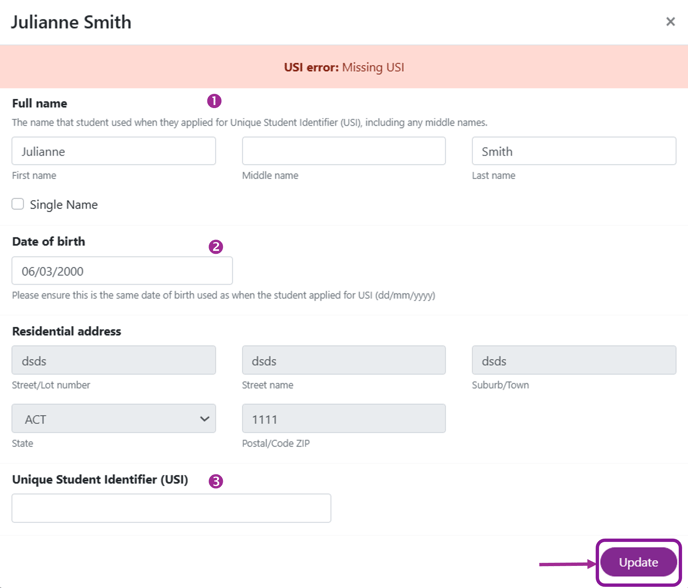Click the empty Middle name field
Viewport: 688px width, 588px height.
click(x=344, y=151)
